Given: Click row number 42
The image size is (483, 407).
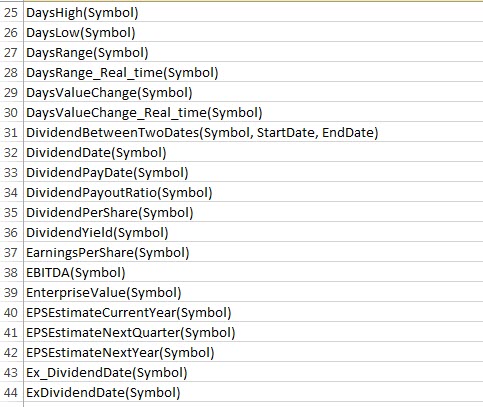Looking at the screenshot, I should click(x=11, y=352).
